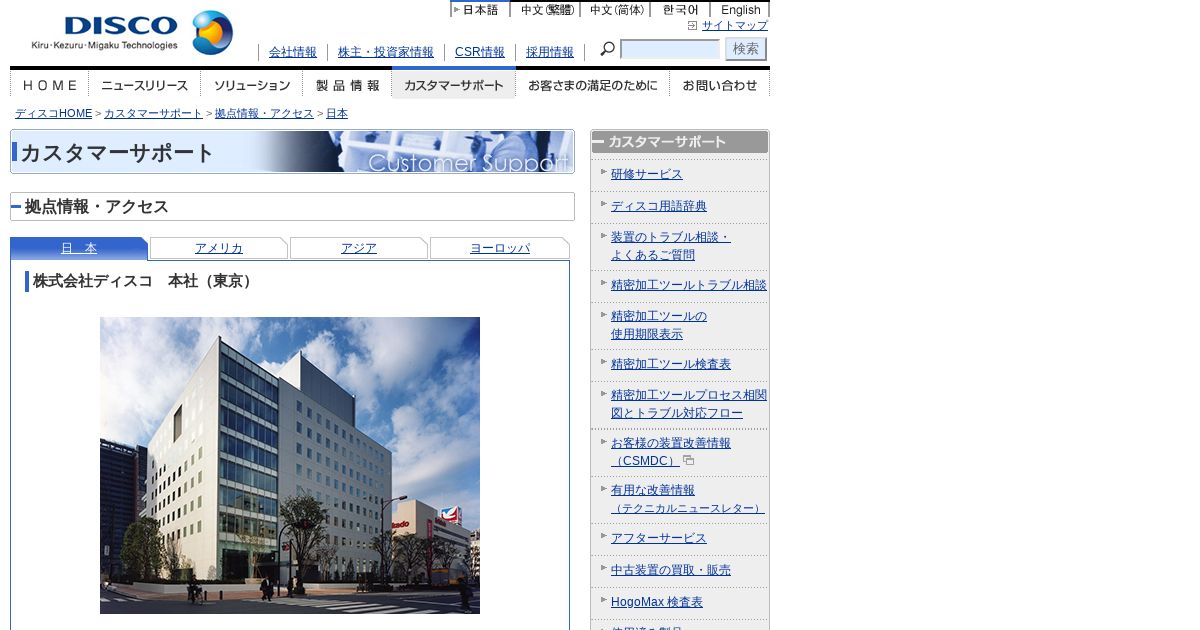Go to HOME in main navigation

[x=49, y=85]
